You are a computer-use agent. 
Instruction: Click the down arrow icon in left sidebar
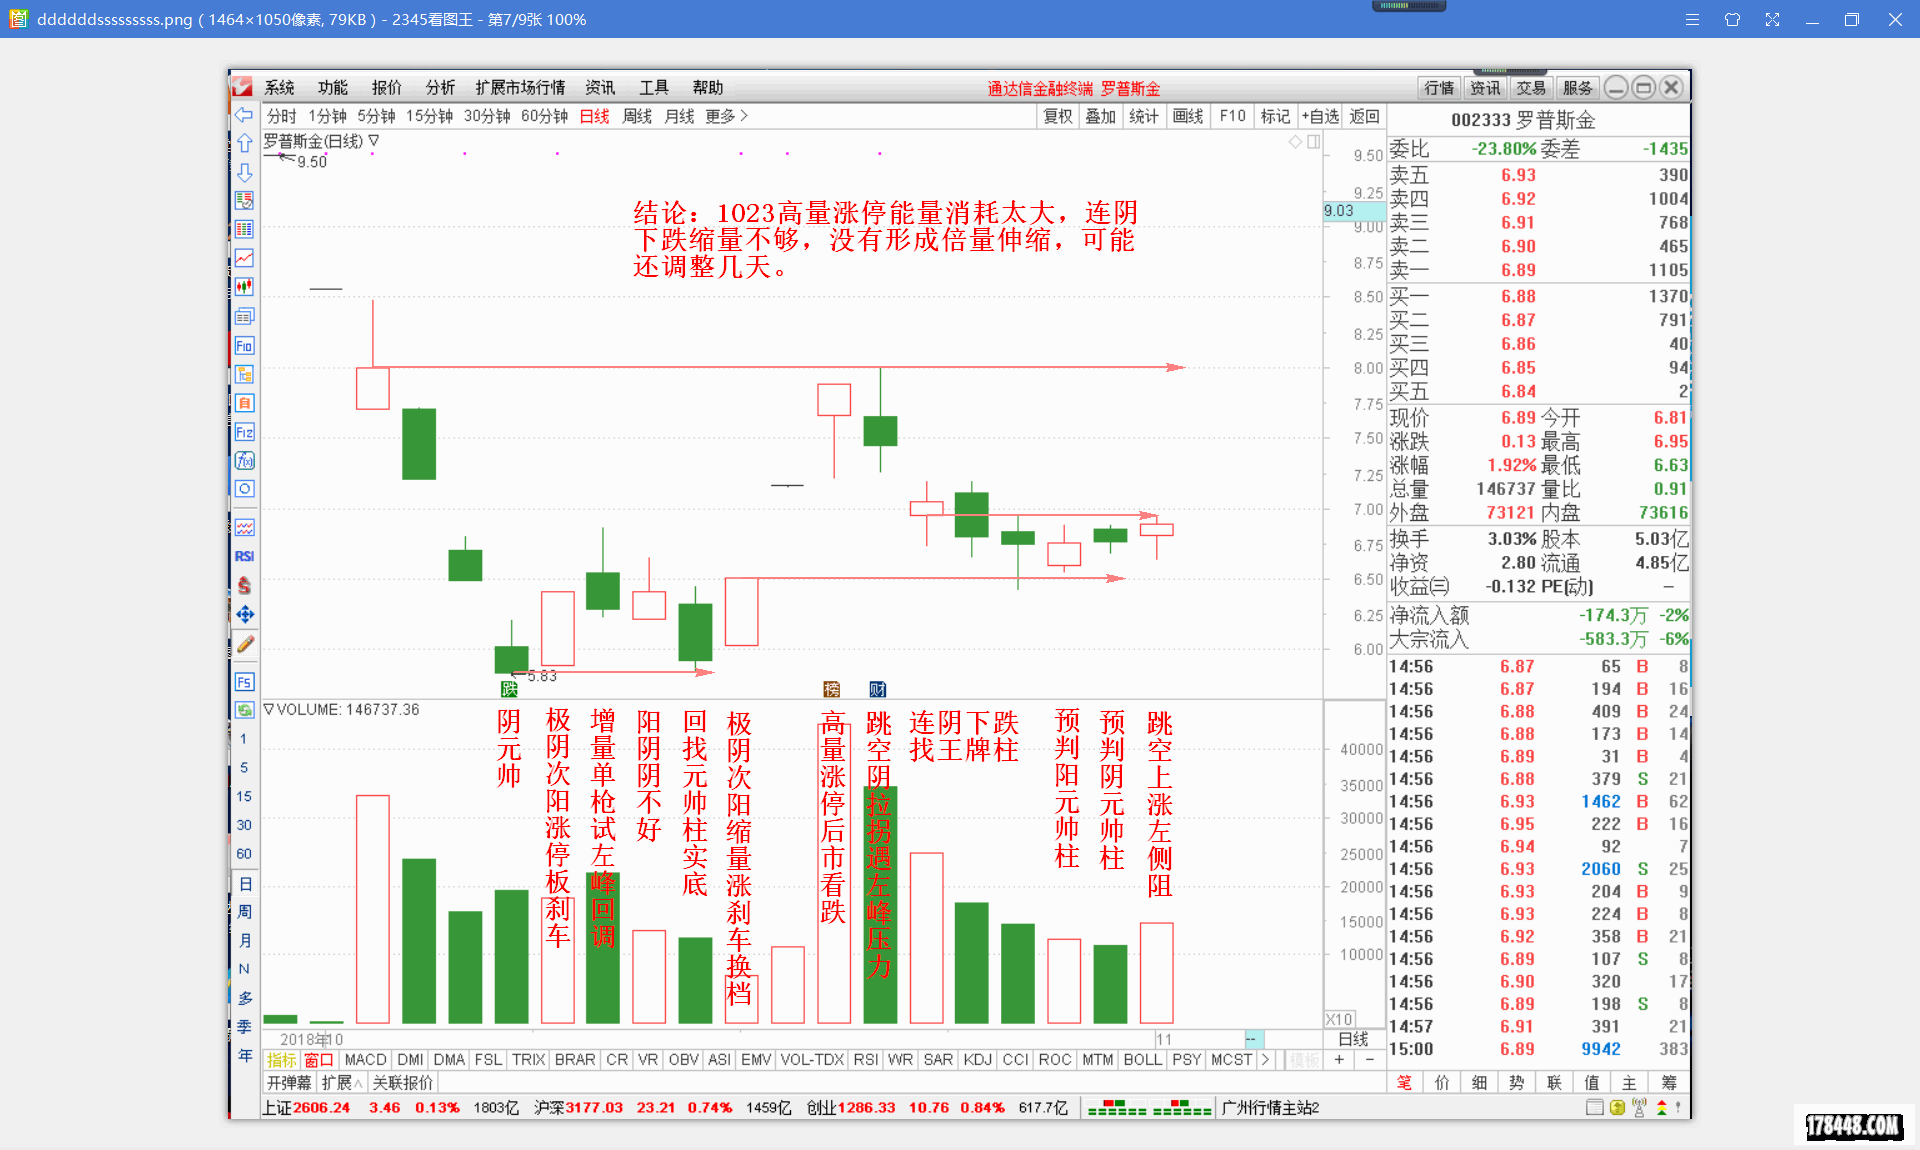[x=244, y=172]
